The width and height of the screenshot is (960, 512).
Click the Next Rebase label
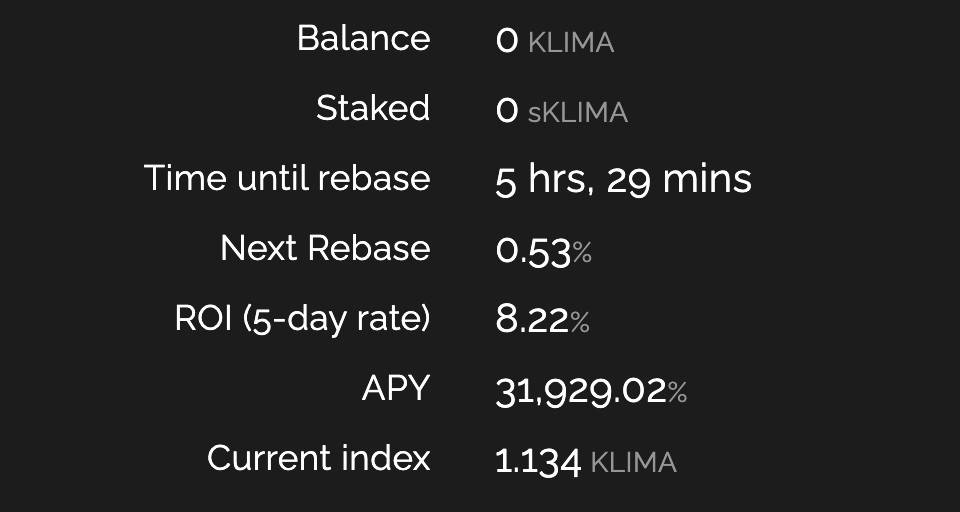(325, 248)
